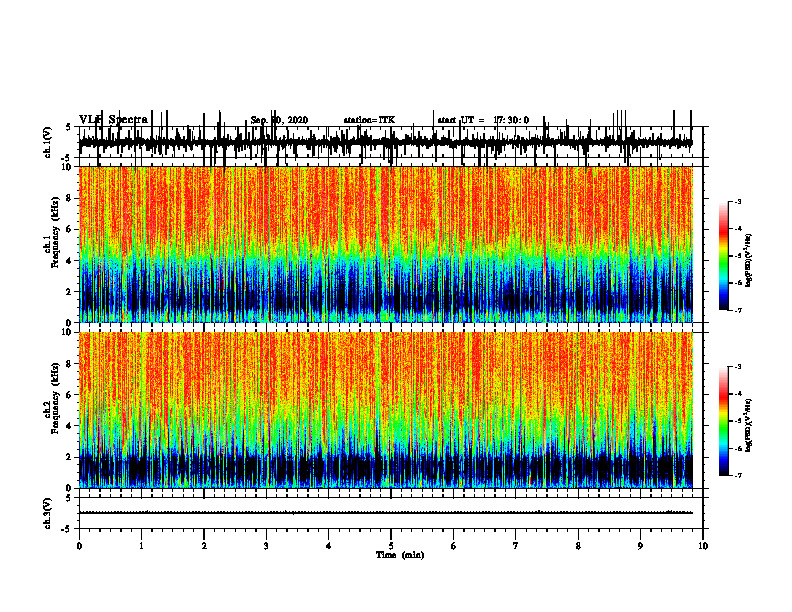Click the ch.1 spectrogram color bar
The image size is (792, 612).
click(x=724, y=256)
